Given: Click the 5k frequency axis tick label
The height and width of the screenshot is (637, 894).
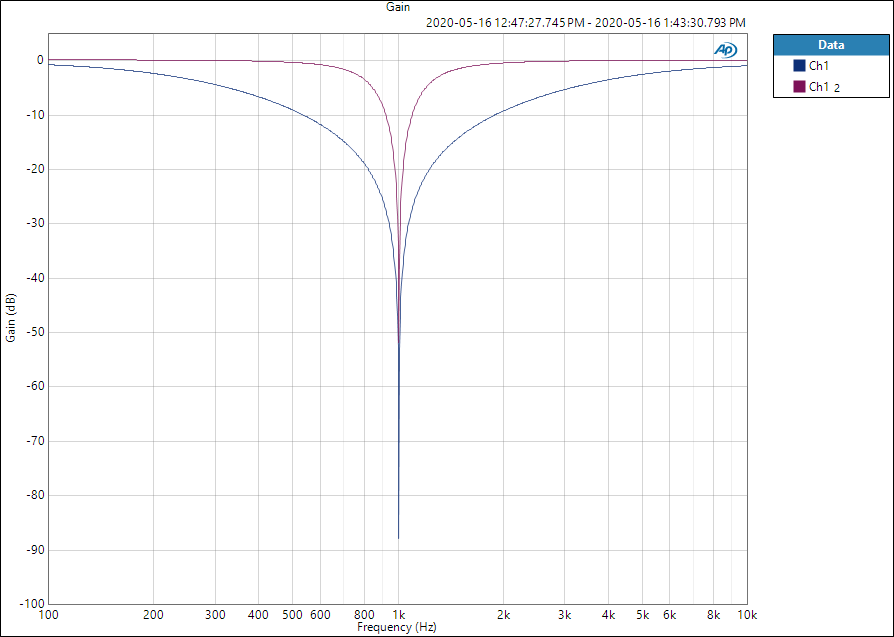Looking at the screenshot, I should [643, 615].
